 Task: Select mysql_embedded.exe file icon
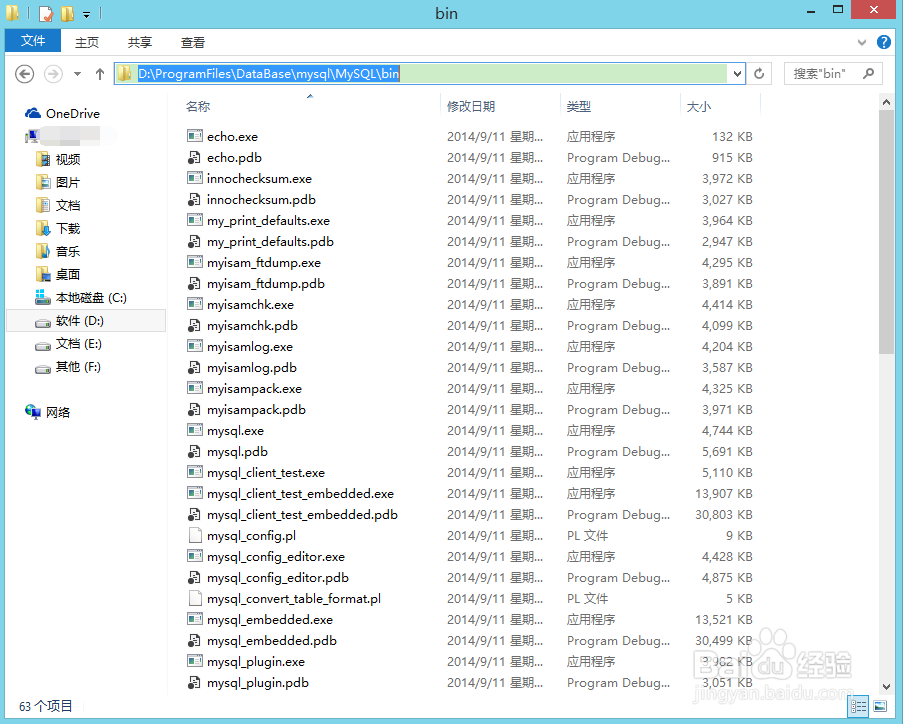coord(195,620)
